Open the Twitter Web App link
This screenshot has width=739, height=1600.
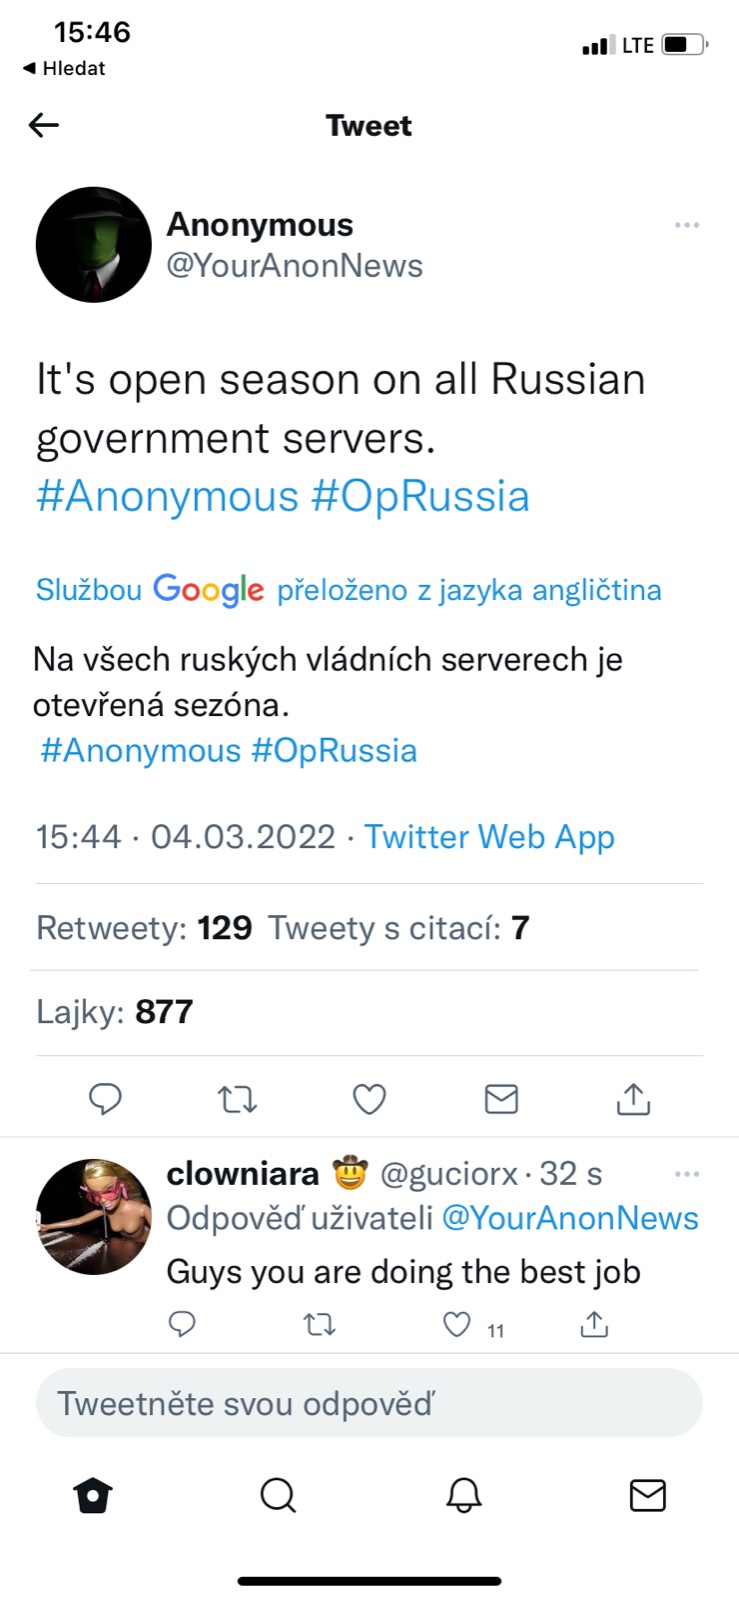[x=489, y=837]
